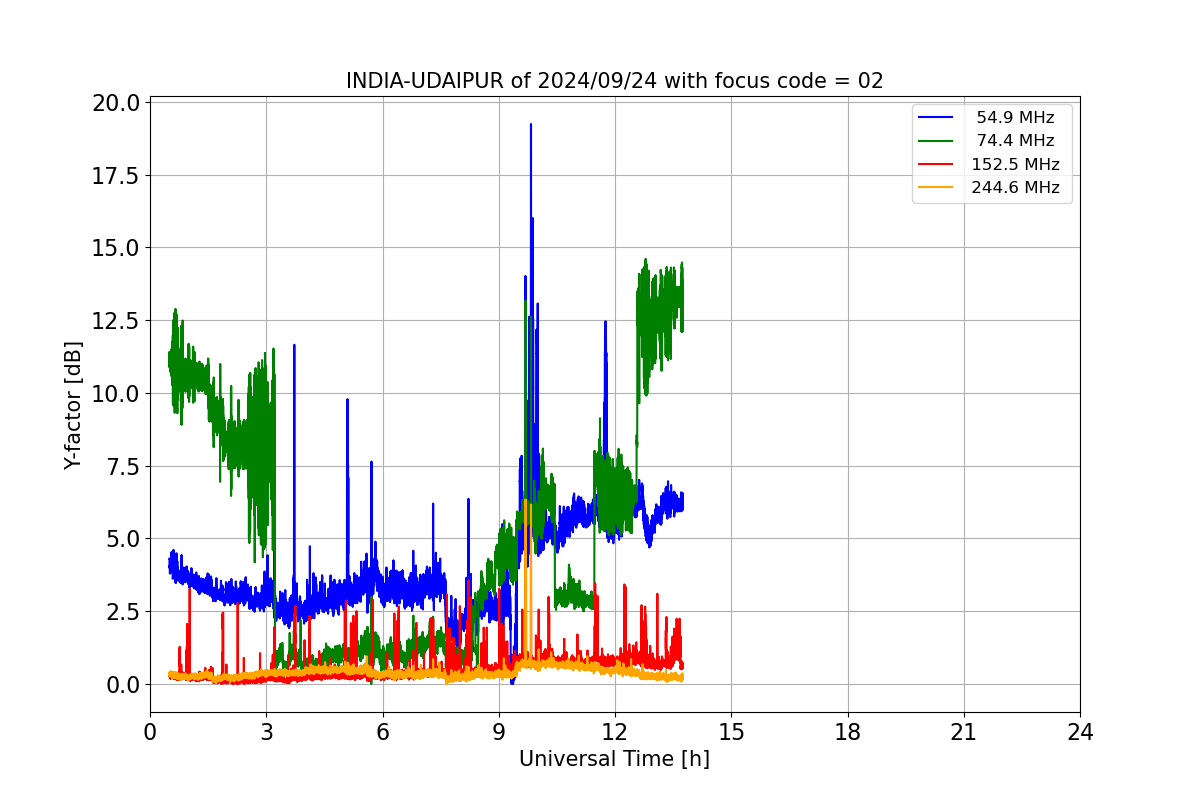This screenshot has height=800, width=1200.
Task: Click the red line sample in legend
Action: pyautogui.click(x=937, y=165)
